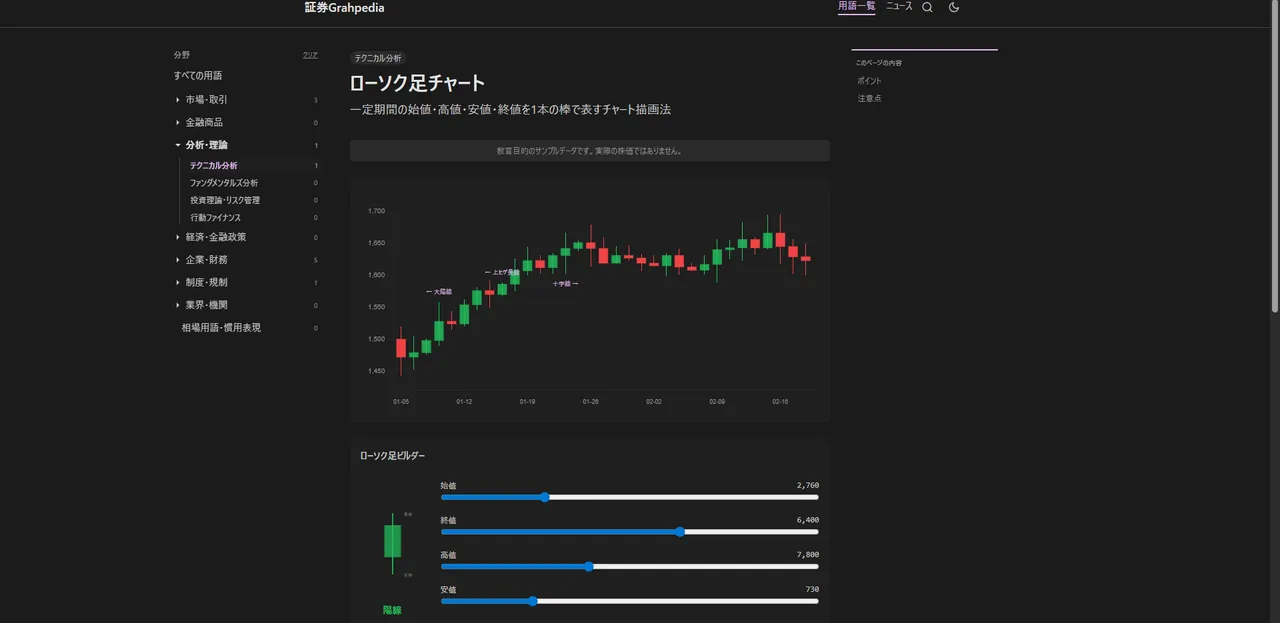This screenshot has width=1280, height=623.
Task: Click the クリア filter link
Action: tap(310, 55)
